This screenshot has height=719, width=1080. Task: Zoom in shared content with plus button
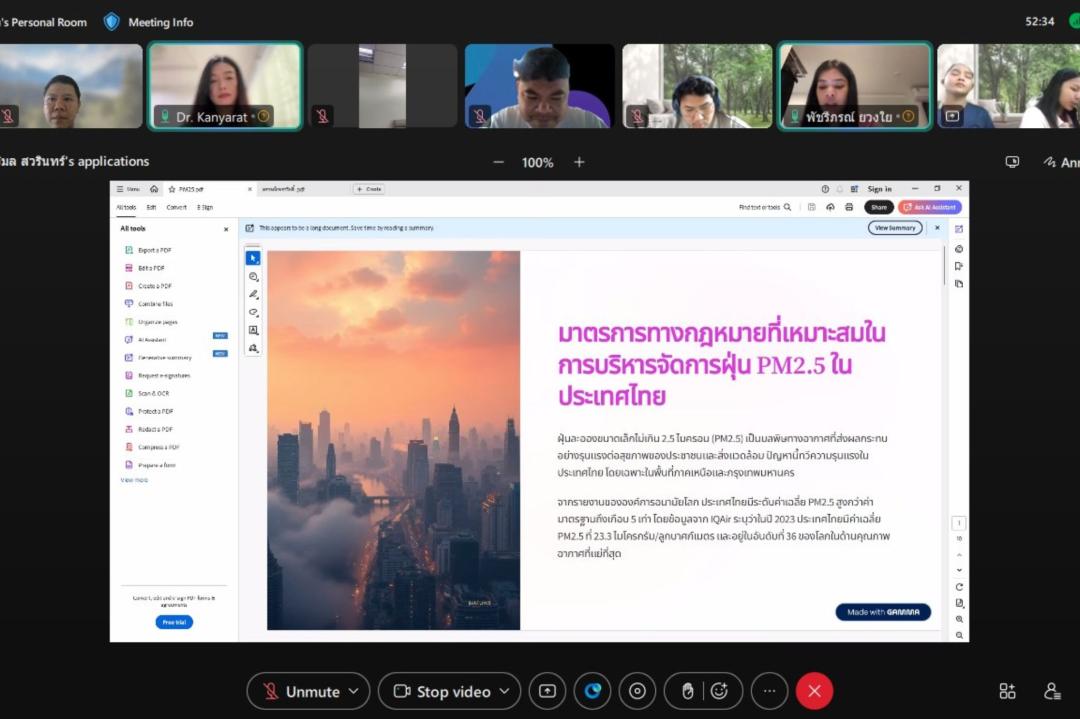click(579, 162)
